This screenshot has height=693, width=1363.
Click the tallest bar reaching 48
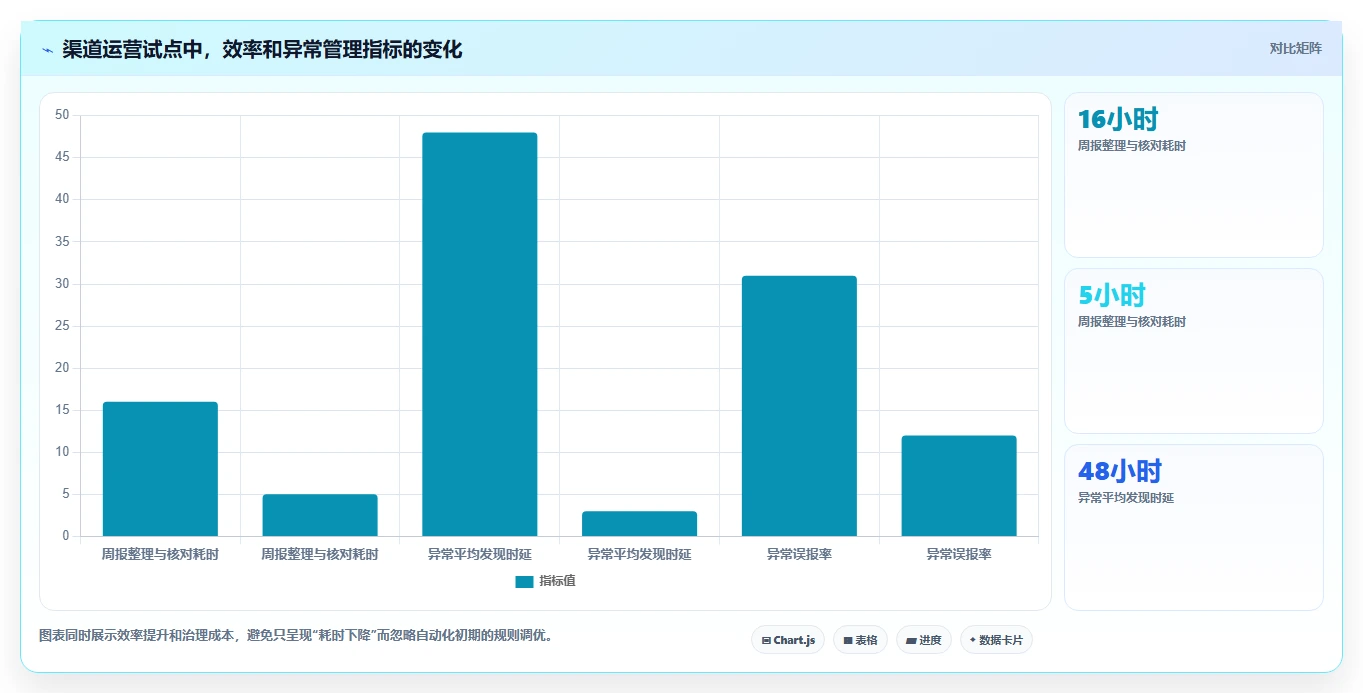(480, 334)
